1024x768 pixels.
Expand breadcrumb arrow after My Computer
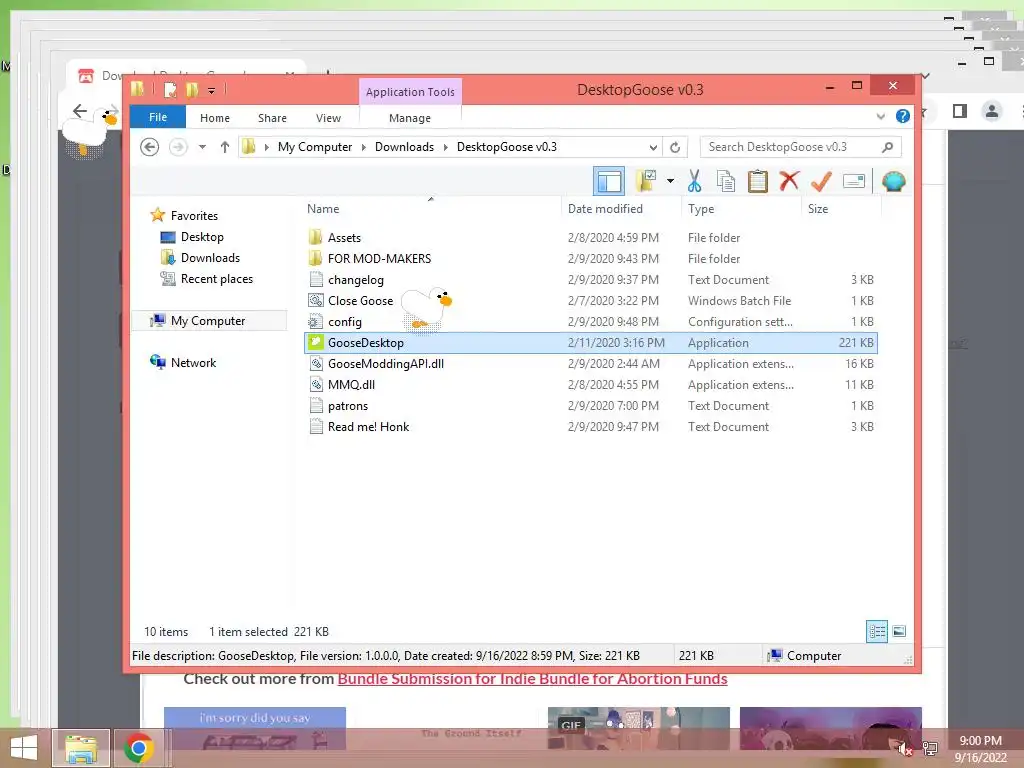(363, 147)
